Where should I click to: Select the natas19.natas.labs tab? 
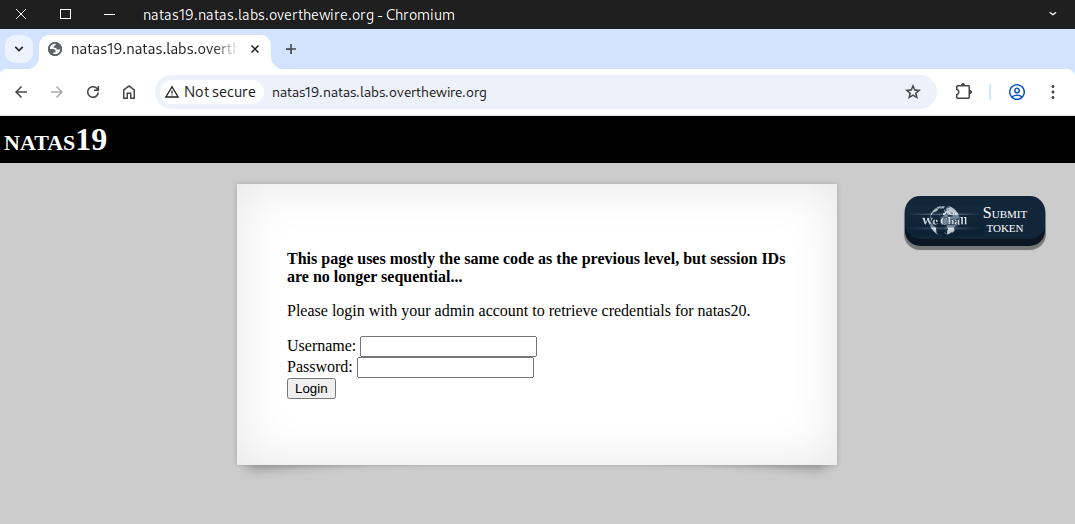(x=145, y=49)
